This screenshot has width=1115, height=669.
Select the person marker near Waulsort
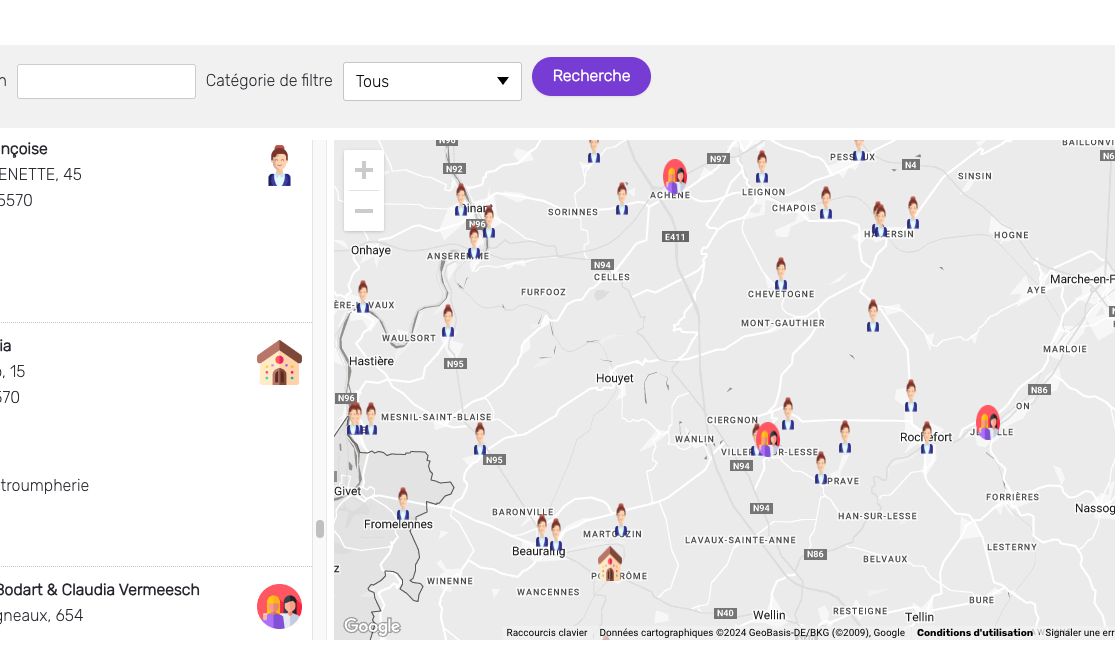tap(448, 320)
